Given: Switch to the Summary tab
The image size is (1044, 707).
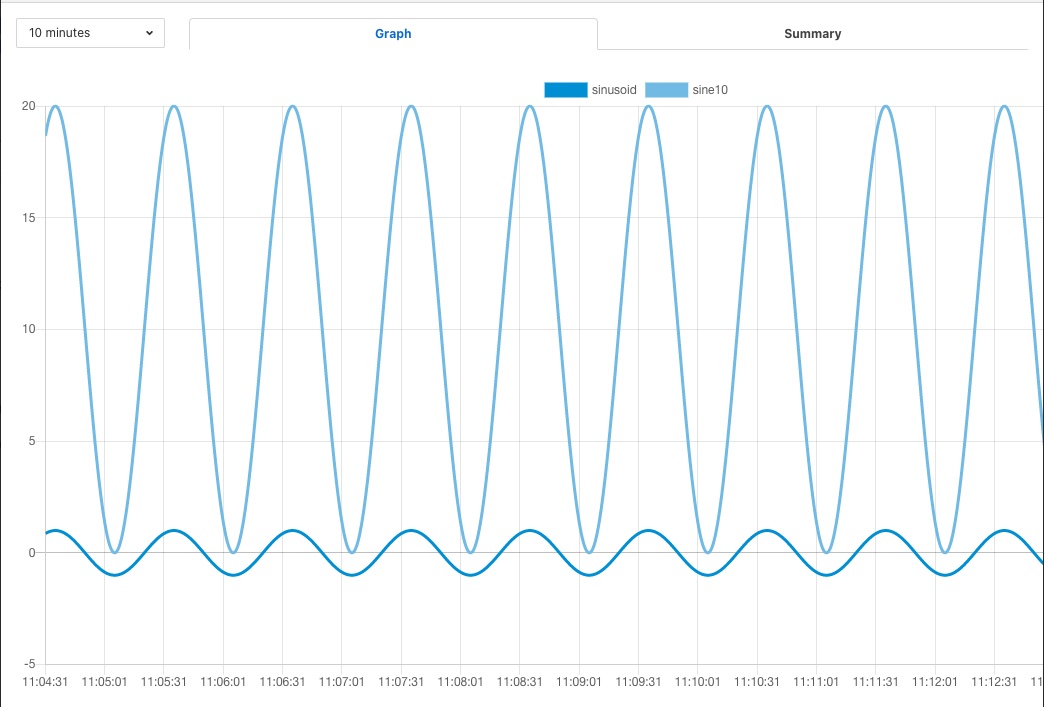Looking at the screenshot, I should [812, 34].
